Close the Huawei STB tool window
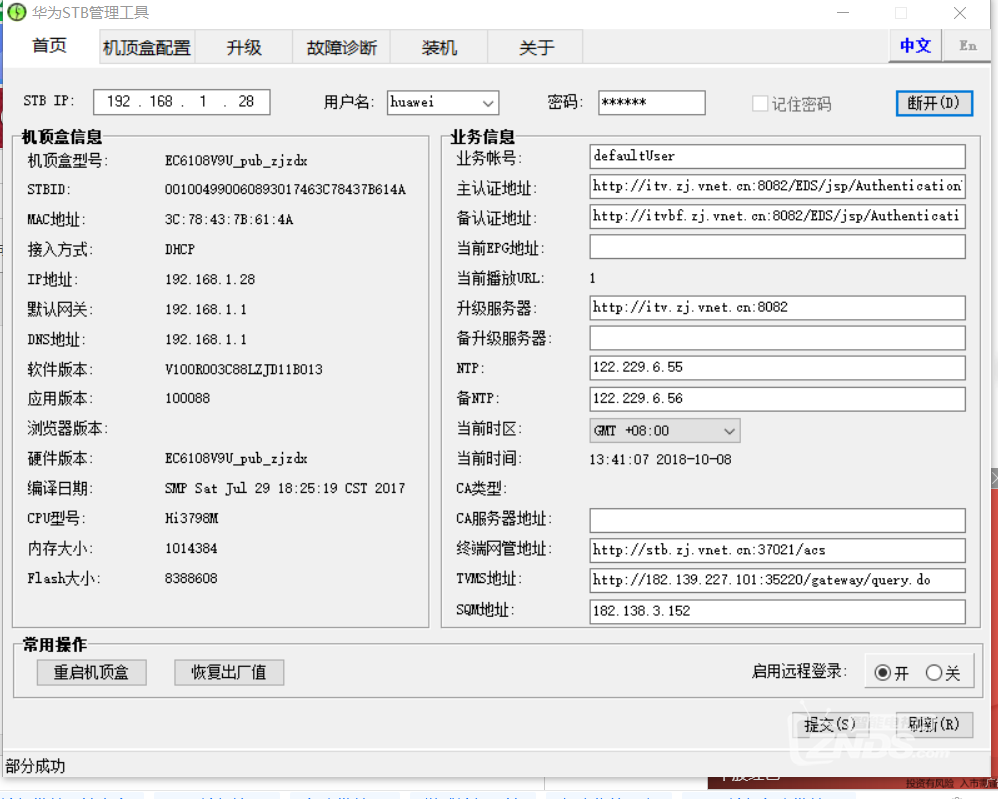The height and width of the screenshot is (799, 998). coord(960,13)
